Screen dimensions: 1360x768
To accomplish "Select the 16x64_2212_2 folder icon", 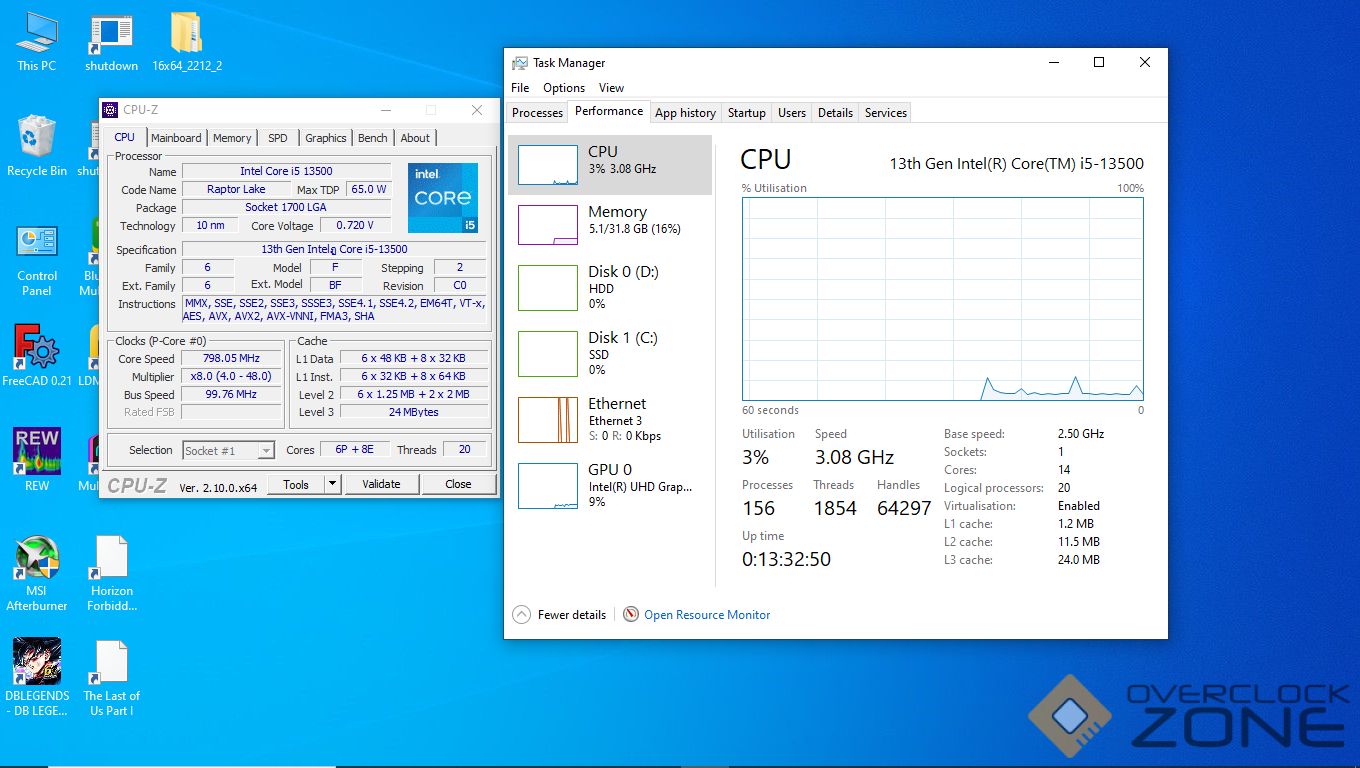I will pos(187,42).
